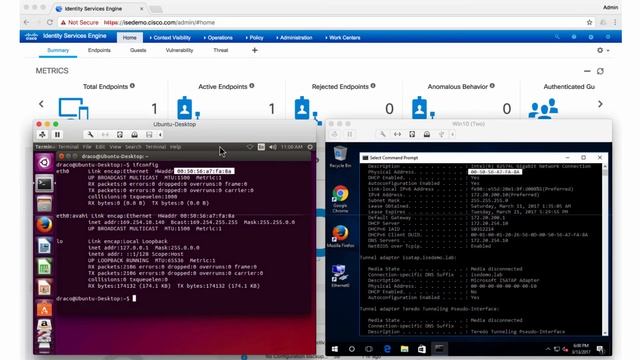Open the wrench settings icon in Ubuntu-Desktop toolbar
The image size is (640, 360).
pyautogui.click(x=90, y=134)
